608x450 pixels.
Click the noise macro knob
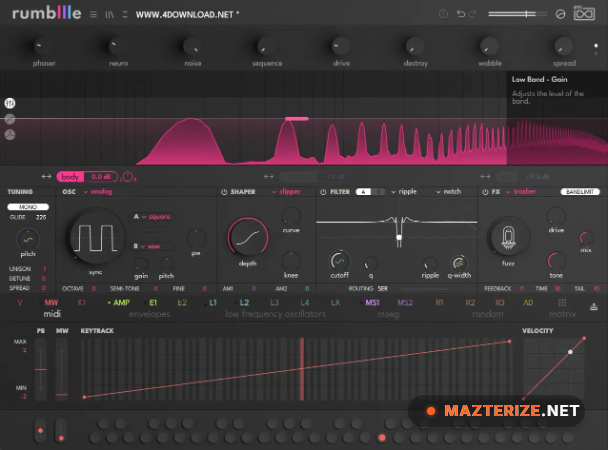pos(192,46)
